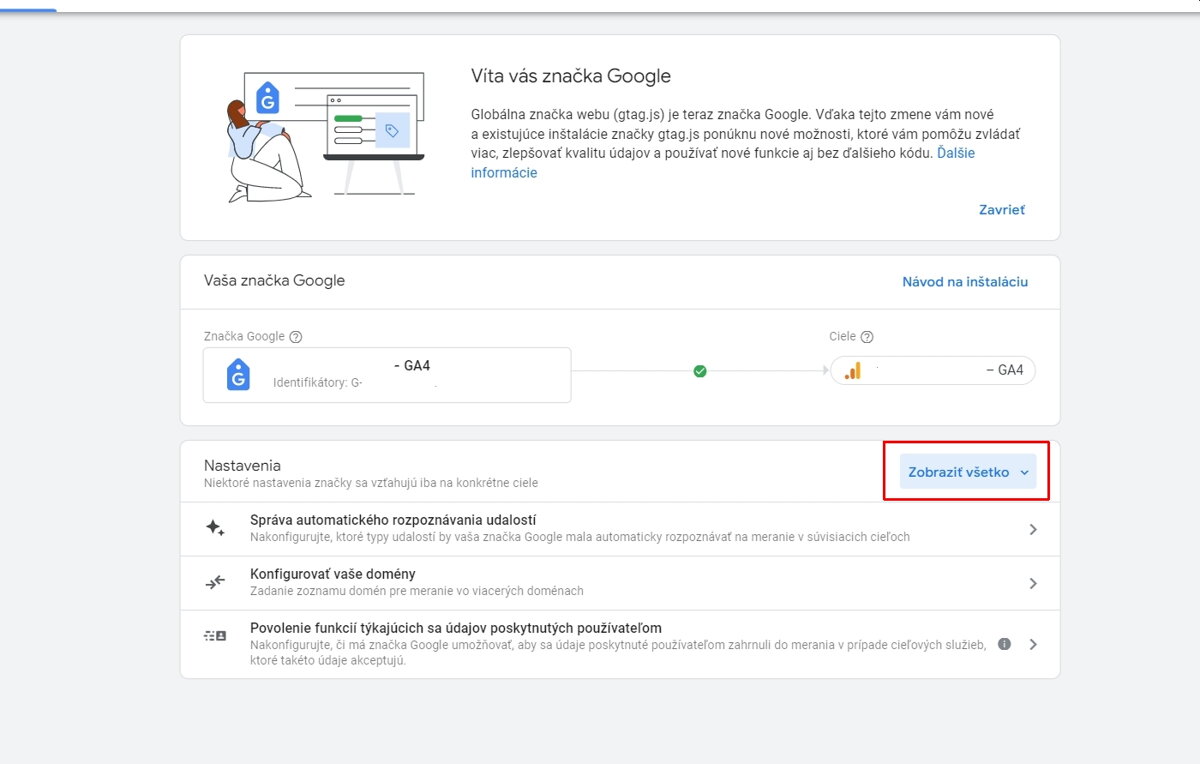Click the user-provided data icon
The height and width of the screenshot is (764, 1200).
click(x=215, y=635)
